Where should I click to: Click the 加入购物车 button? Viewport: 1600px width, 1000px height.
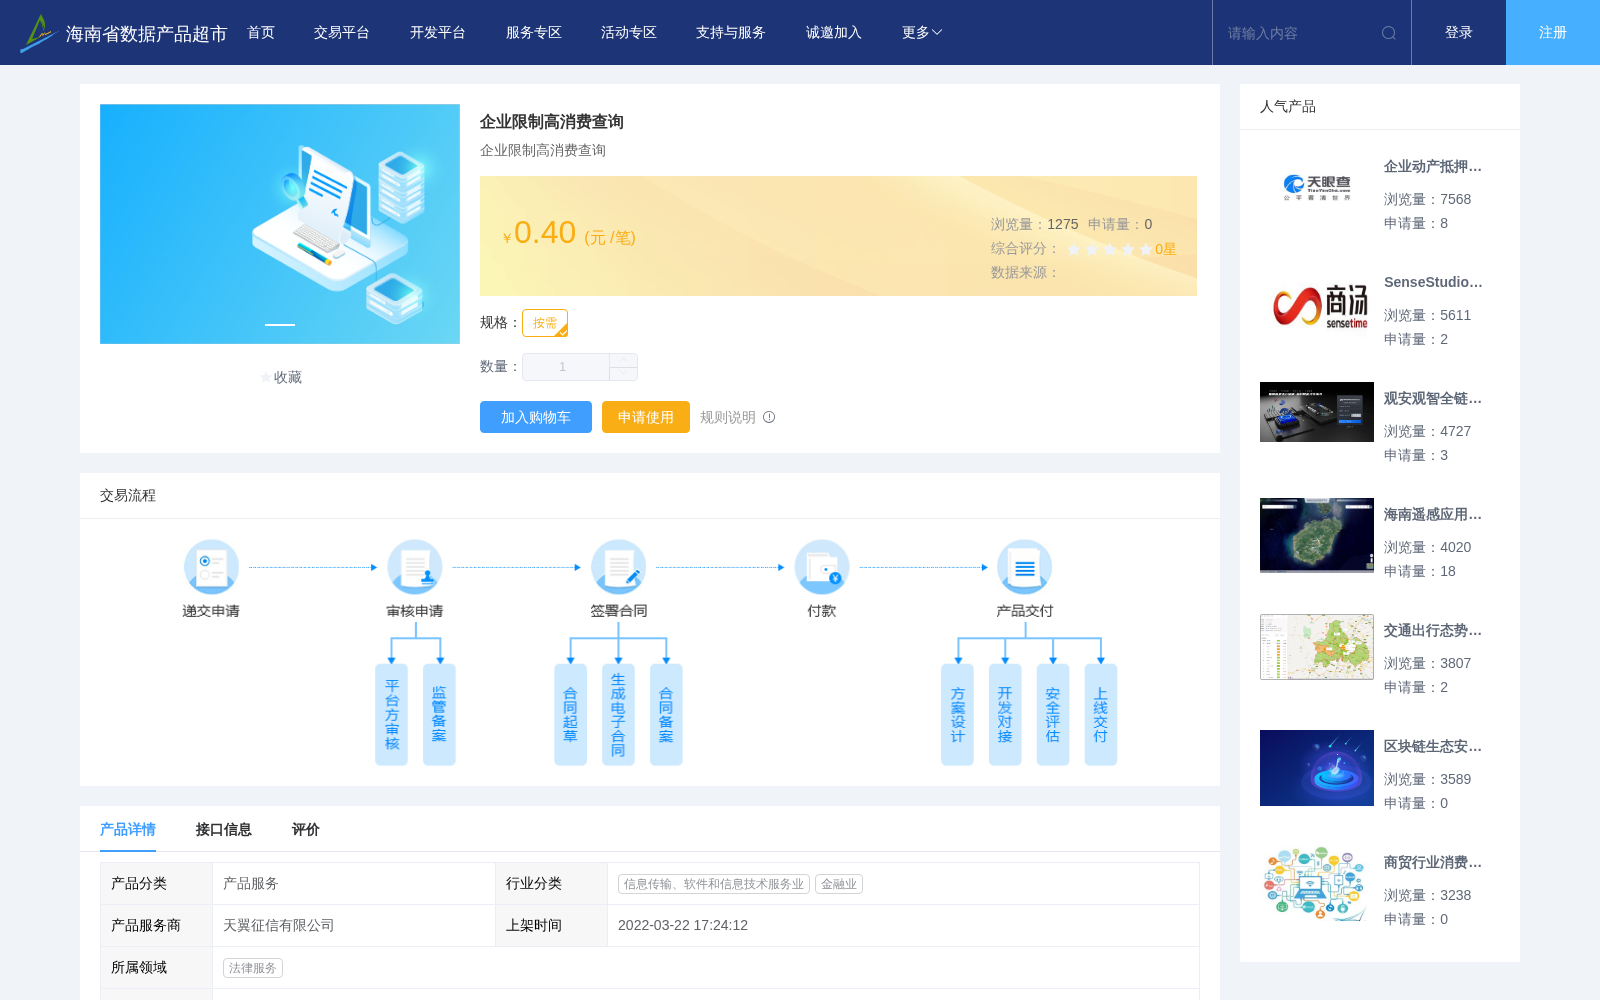536,417
